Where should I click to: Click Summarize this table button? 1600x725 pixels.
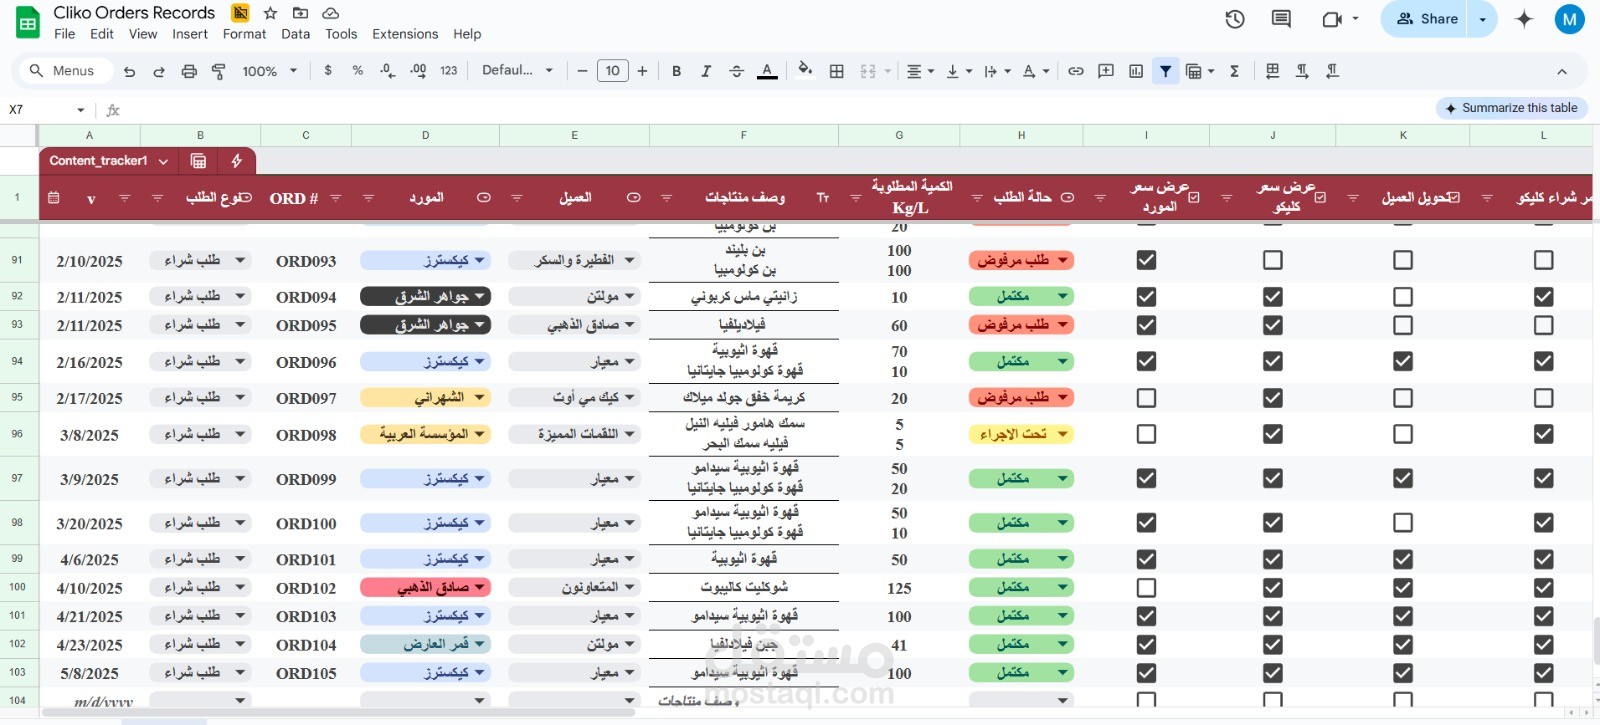(1512, 108)
